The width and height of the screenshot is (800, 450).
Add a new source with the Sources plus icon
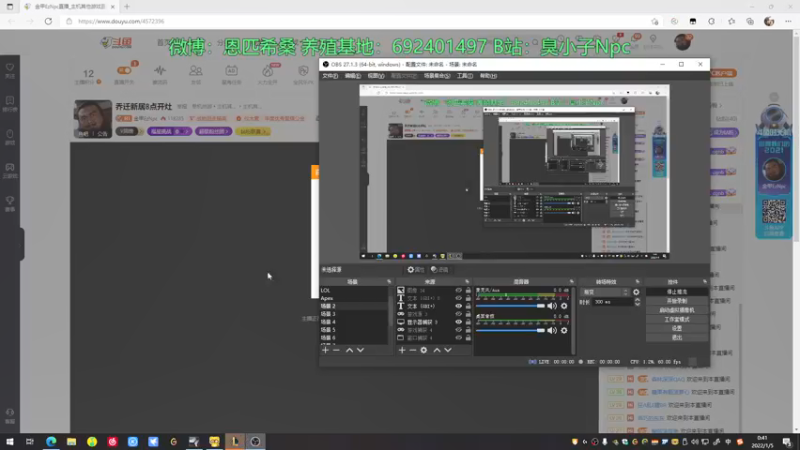click(402, 350)
